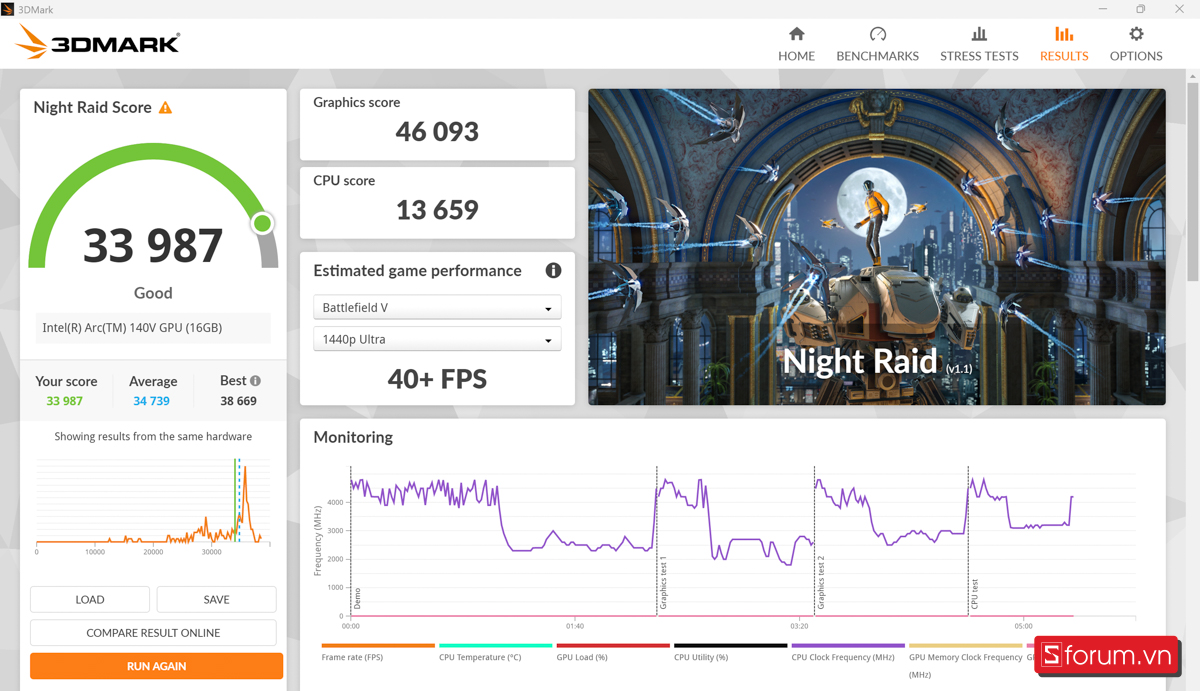Click the Graphics test 2 chart marker

(821, 583)
